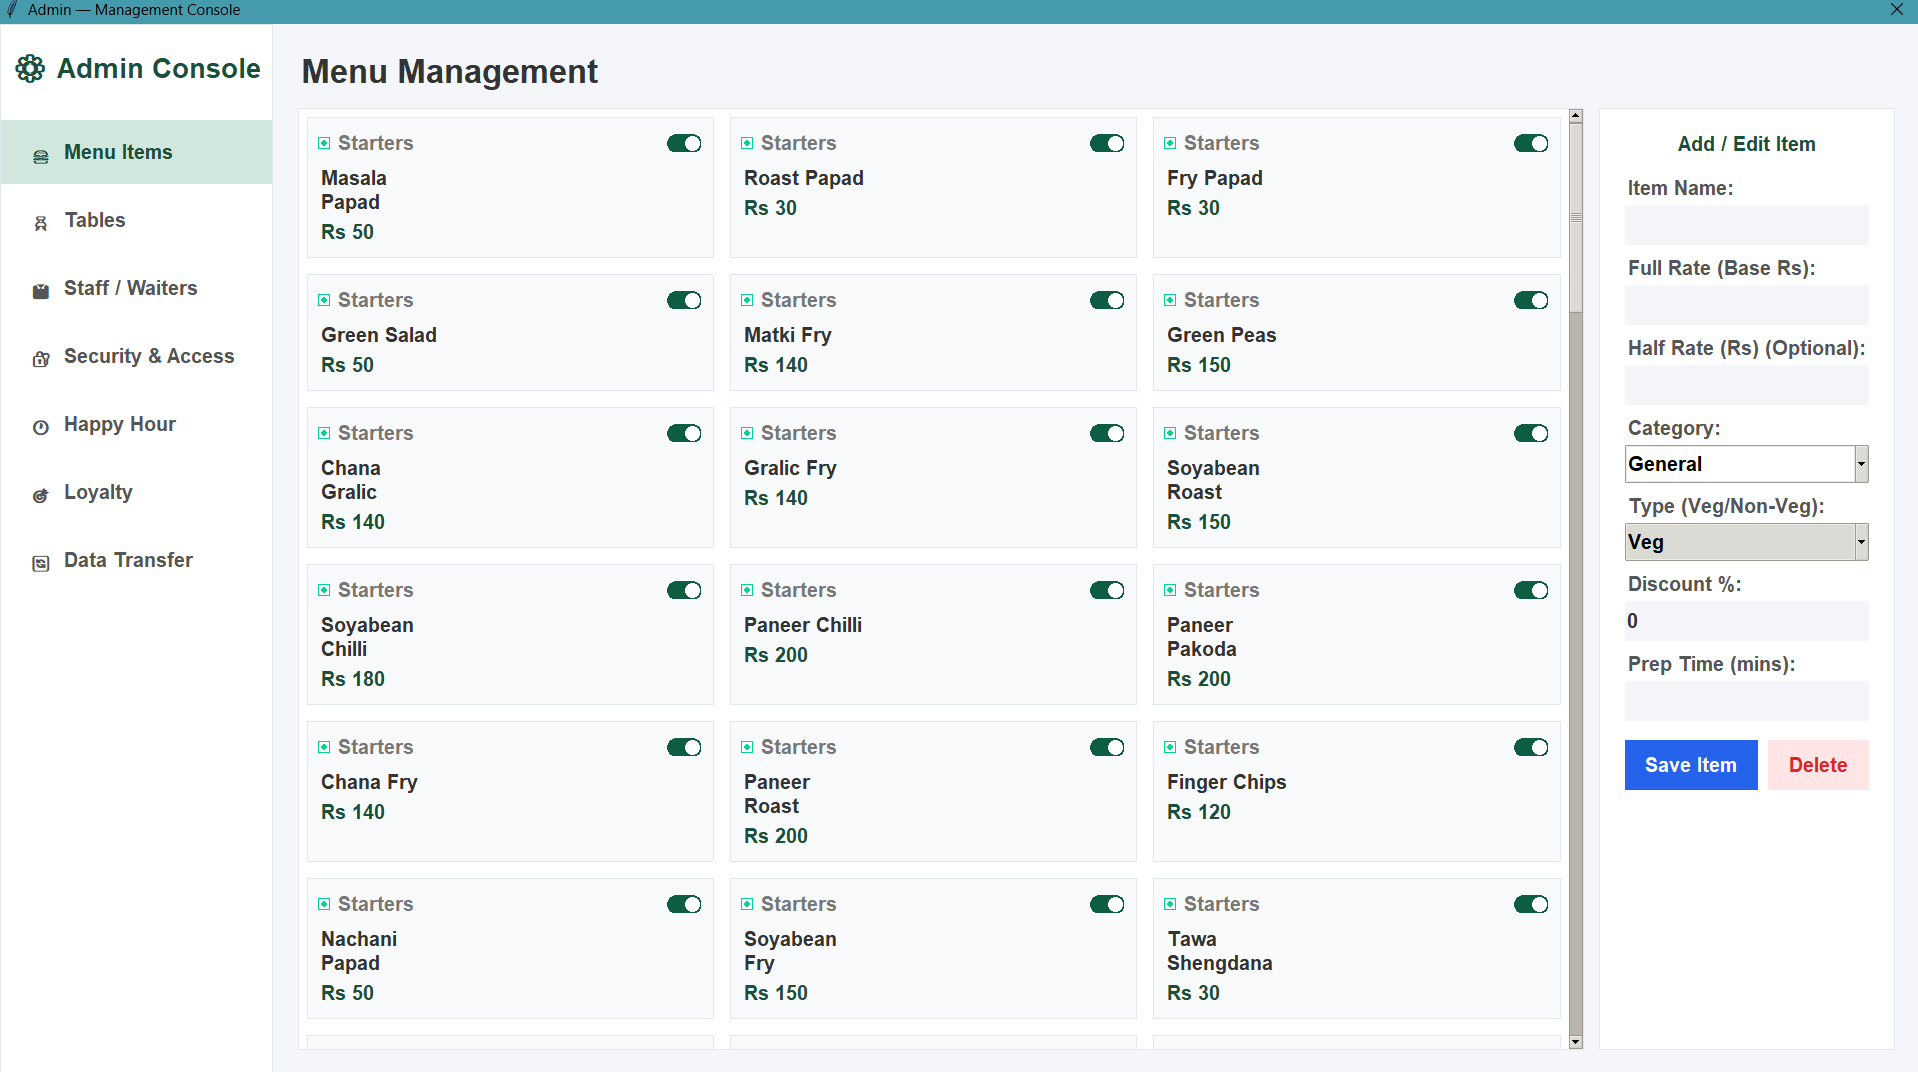This screenshot has width=1918, height=1072.
Task: Click the veg indicator icon on Masala Papad
Action: click(324, 143)
